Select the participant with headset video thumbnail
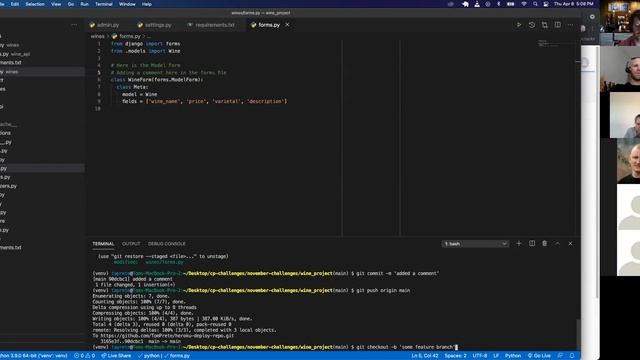The image size is (640, 360). pyautogui.click(x=620, y=69)
